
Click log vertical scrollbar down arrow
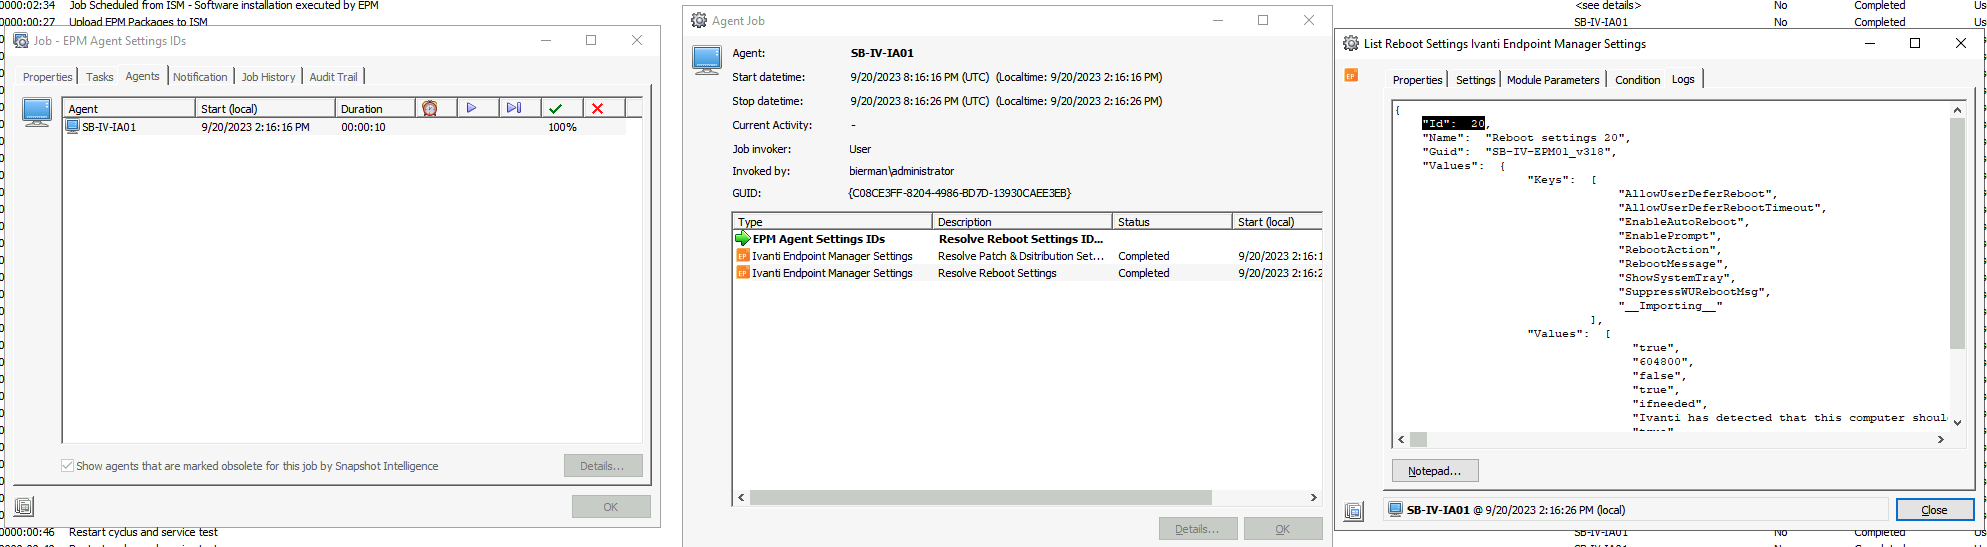click(1957, 423)
